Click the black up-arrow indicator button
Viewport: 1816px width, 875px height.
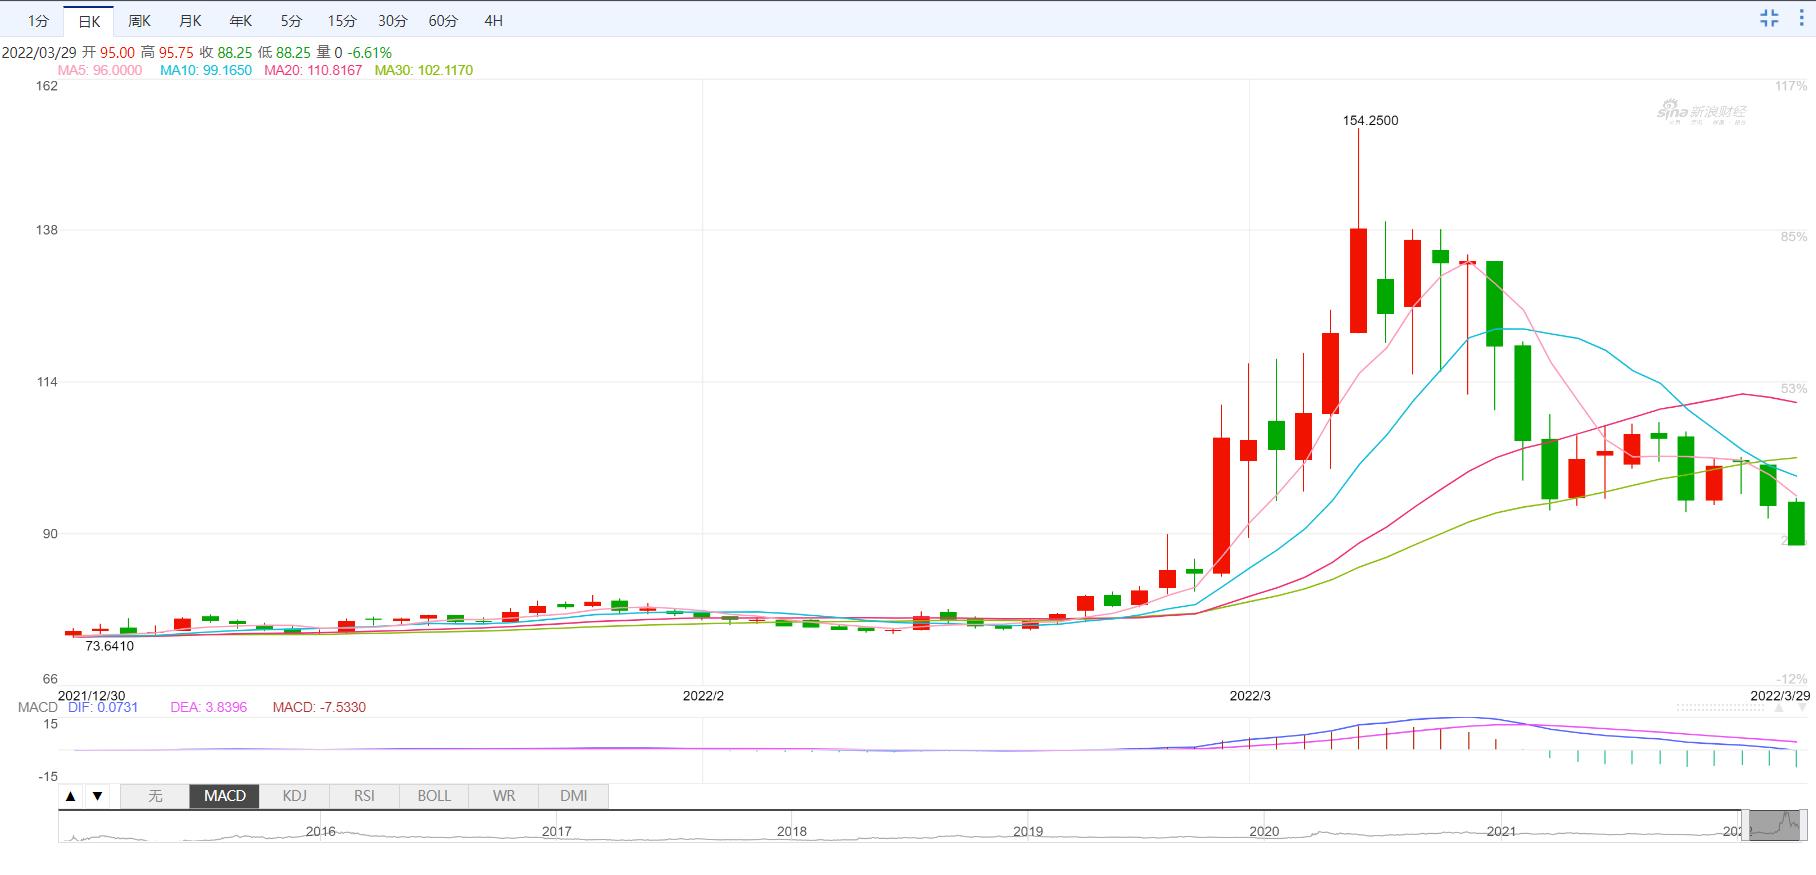(x=70, y=796)
